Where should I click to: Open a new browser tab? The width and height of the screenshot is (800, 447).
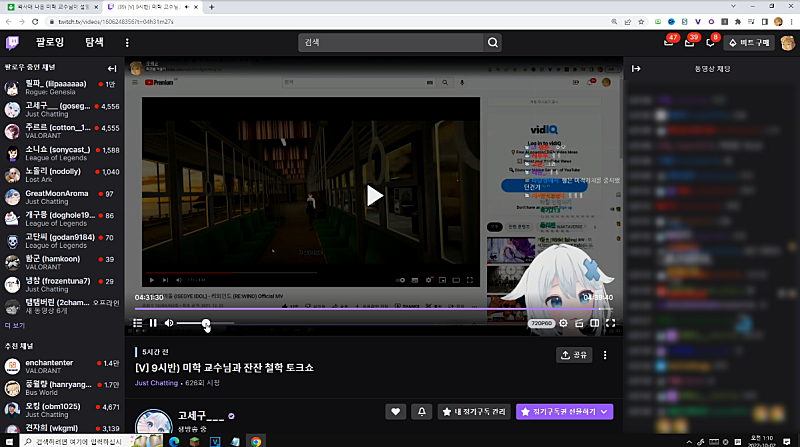pos(211,7)
